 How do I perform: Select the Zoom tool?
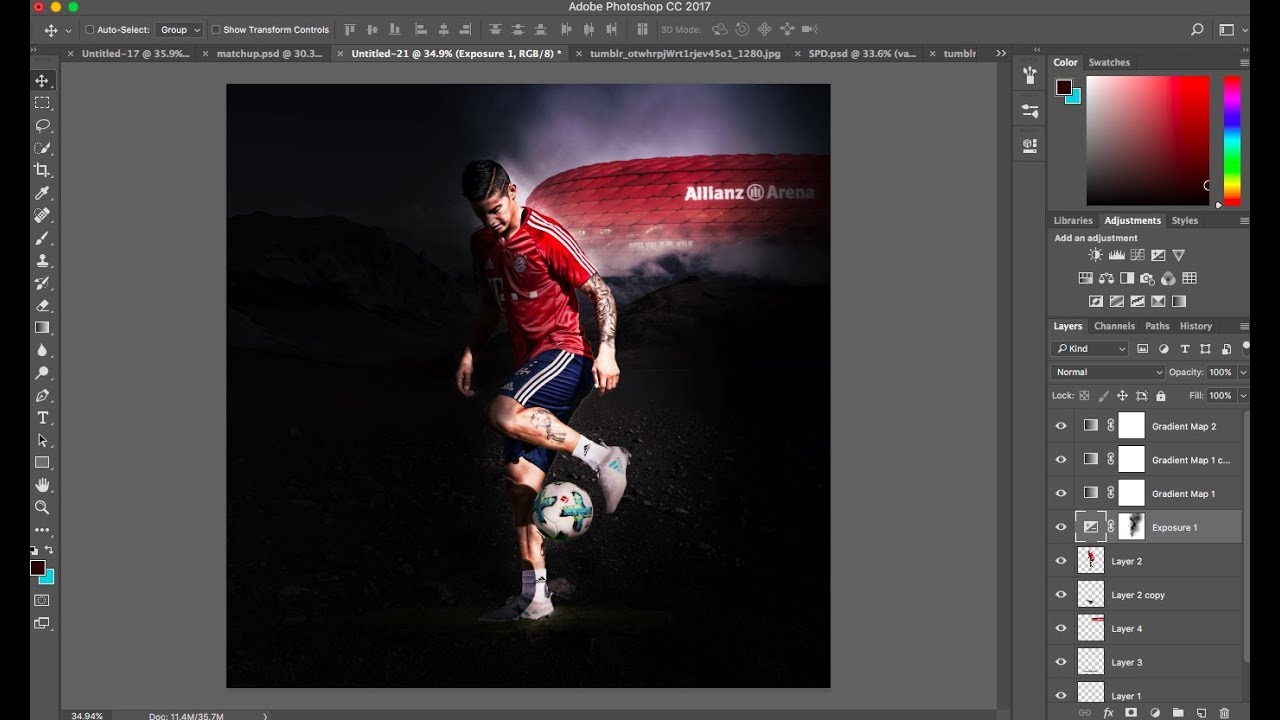[x=42, y=508]
